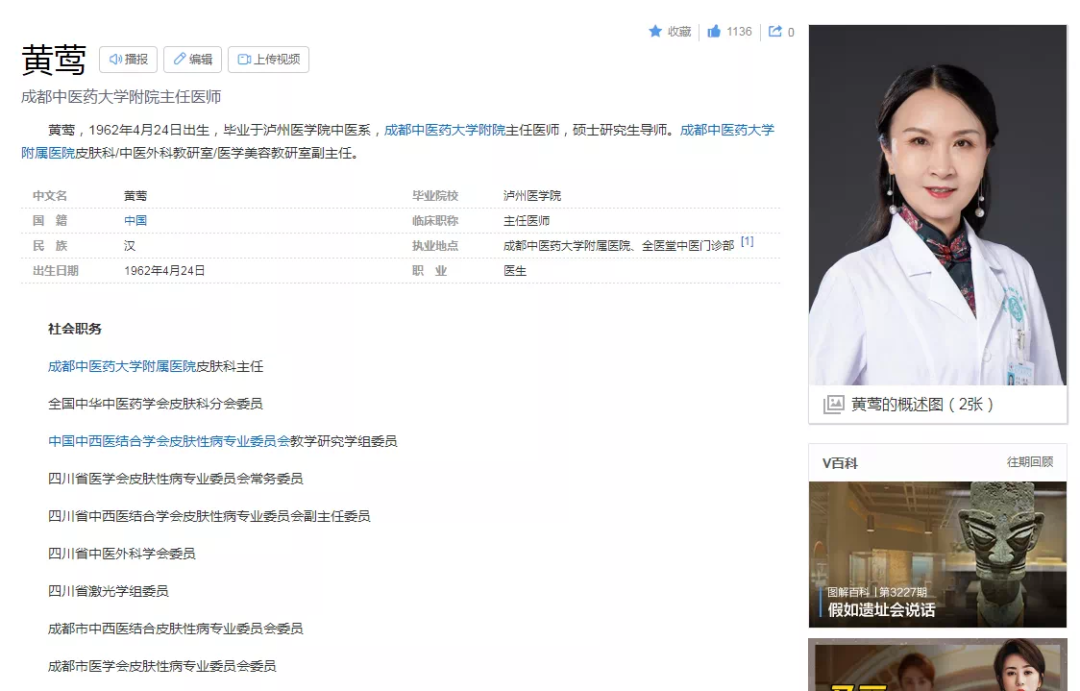Viewport: 1080px width, 691px height.
Task: Click the text 成都市医学会皮肤性病专业委员会委员
Action: click(x=162, y=666)
